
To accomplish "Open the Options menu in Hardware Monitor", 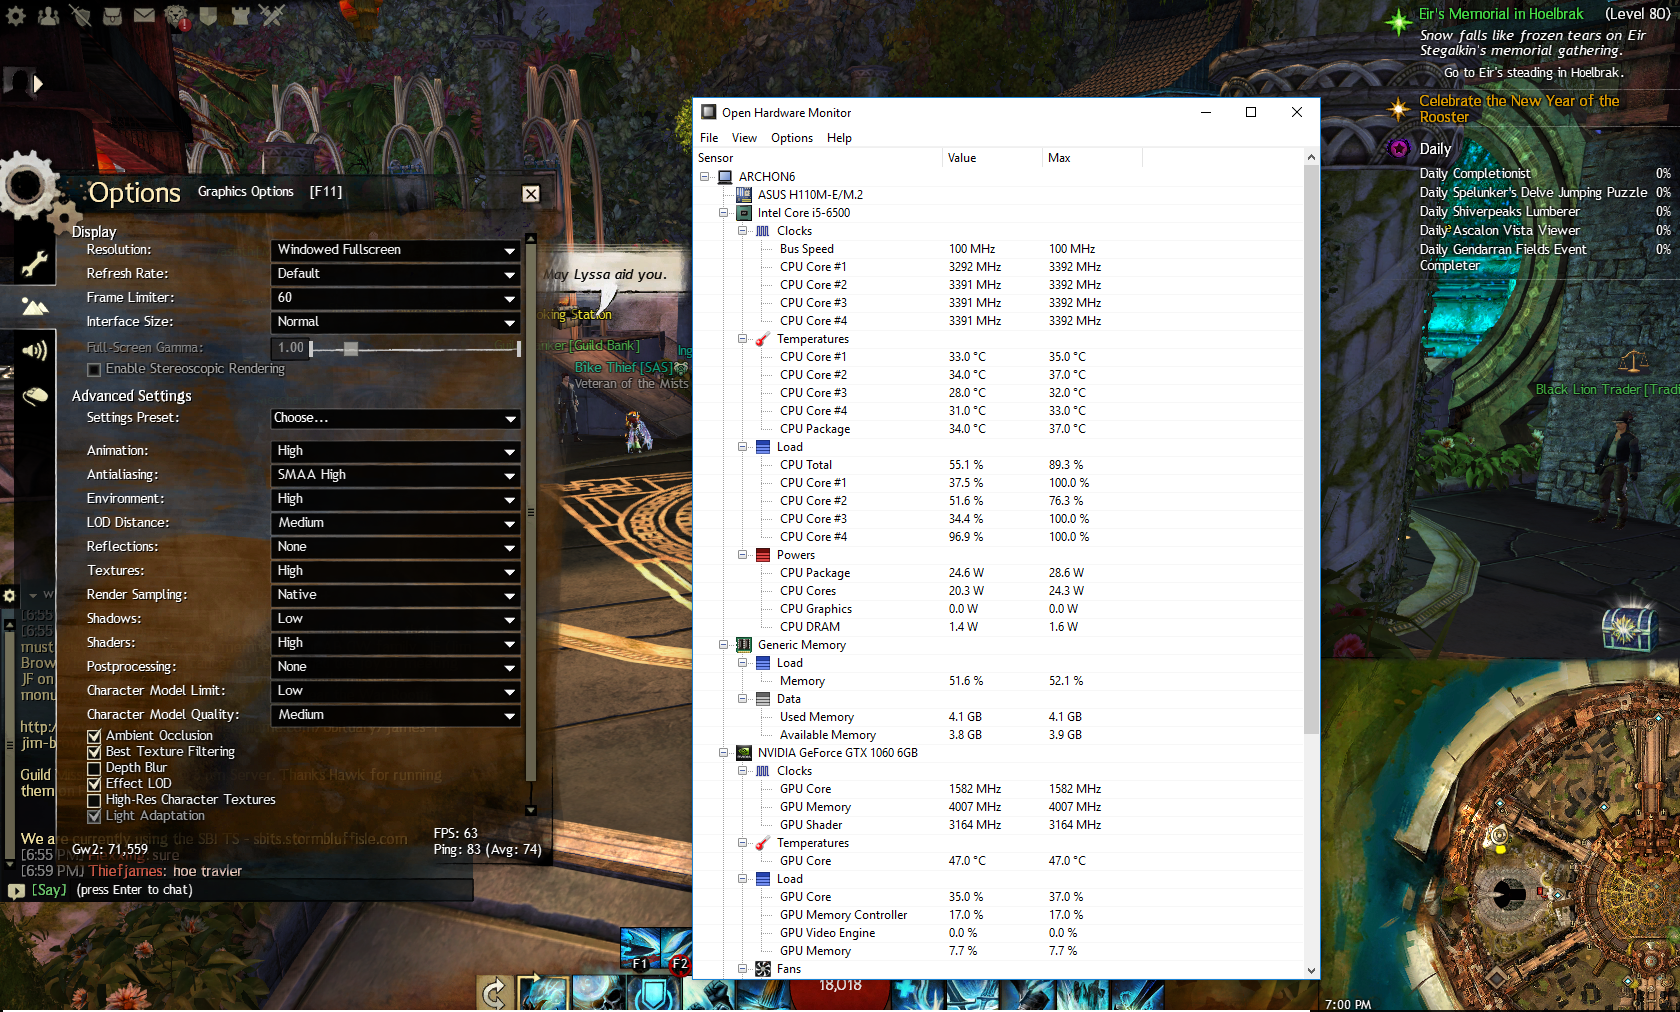I will click(x=792, y=138).
